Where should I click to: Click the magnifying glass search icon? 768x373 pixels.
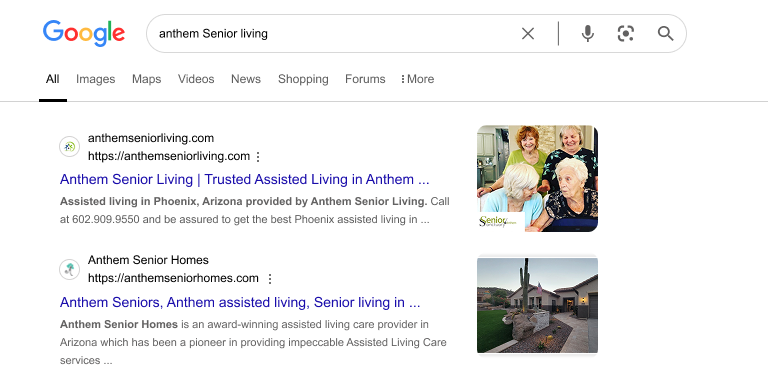pos(665,33)
